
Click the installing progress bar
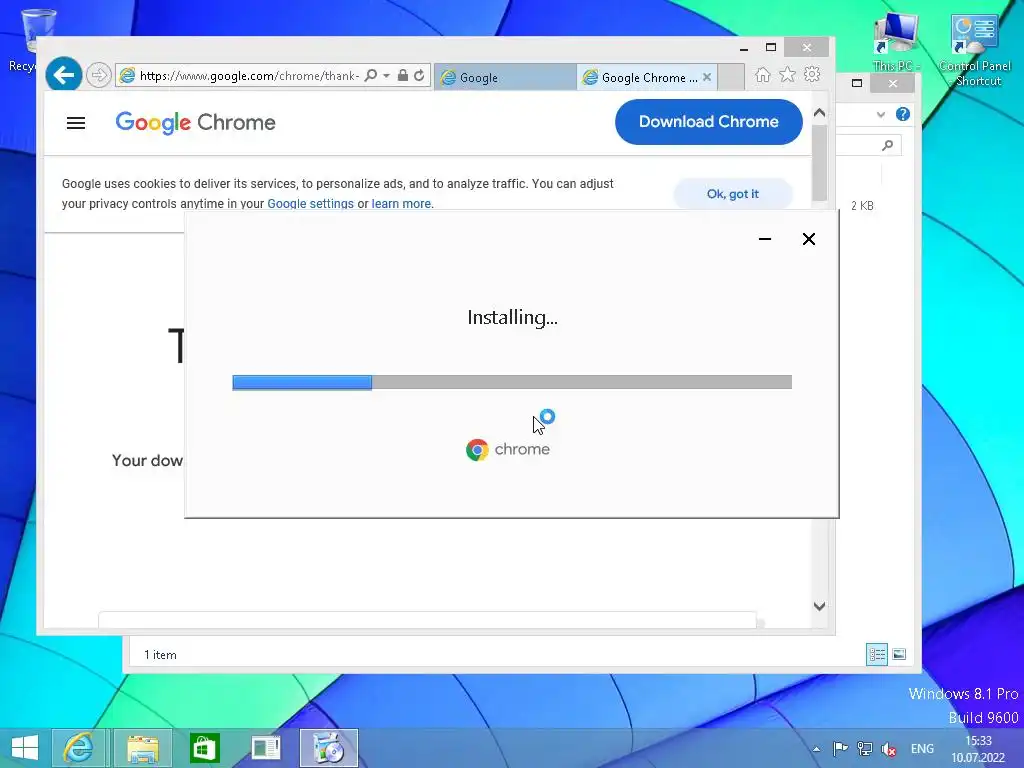[x=512, y=382]
